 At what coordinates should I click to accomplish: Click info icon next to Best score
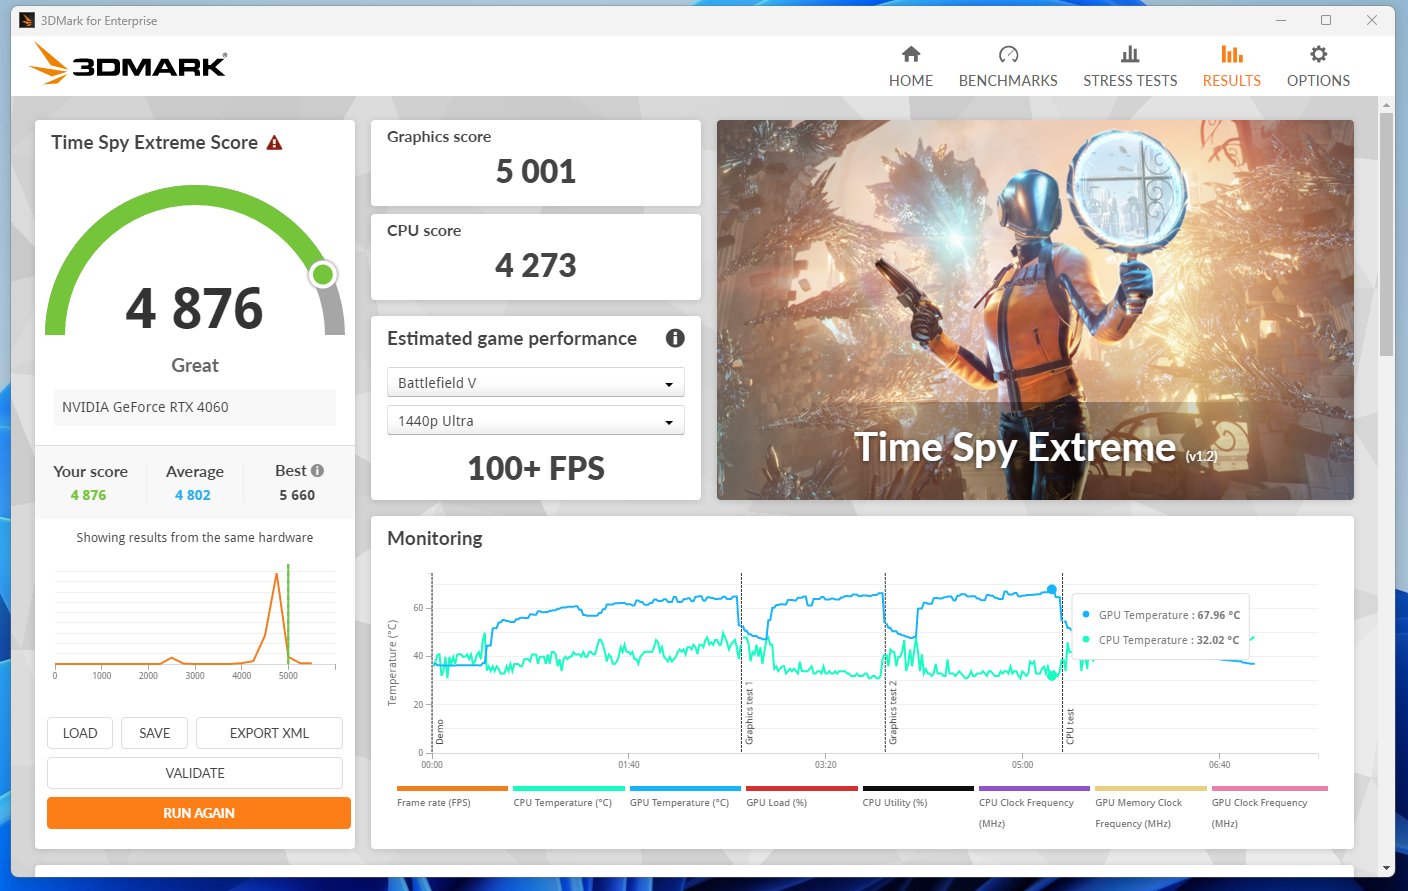click(x=317, y=470)
